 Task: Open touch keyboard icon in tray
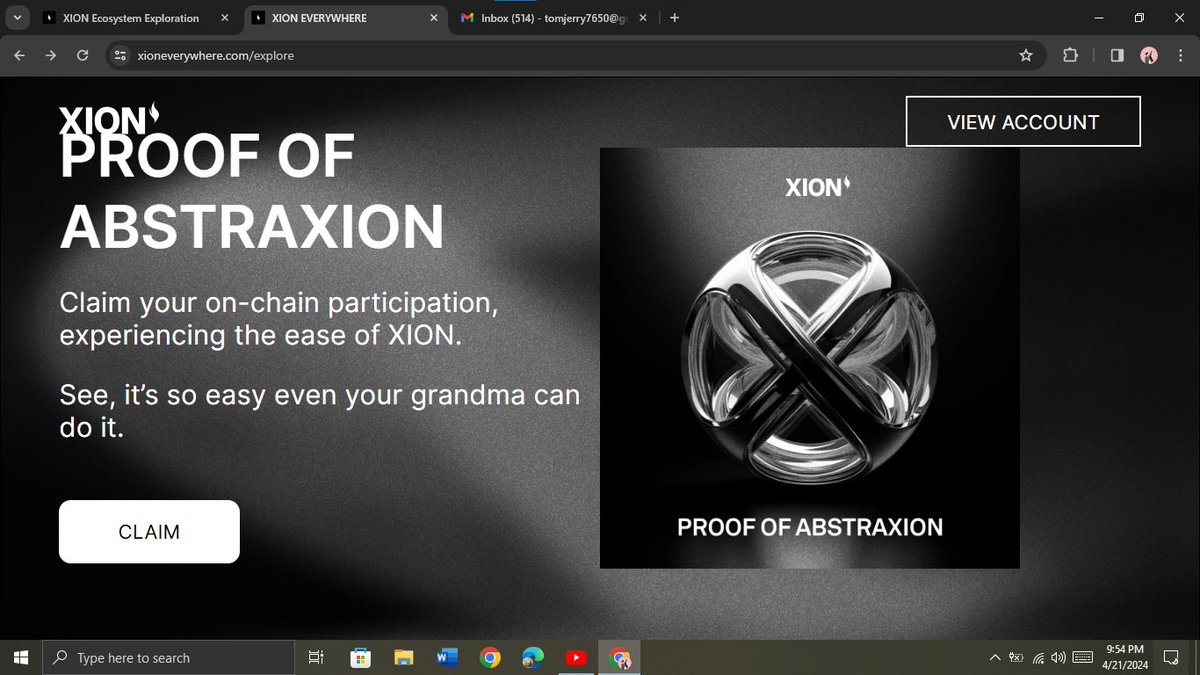pyautogui.click(x=1082, y=657)
